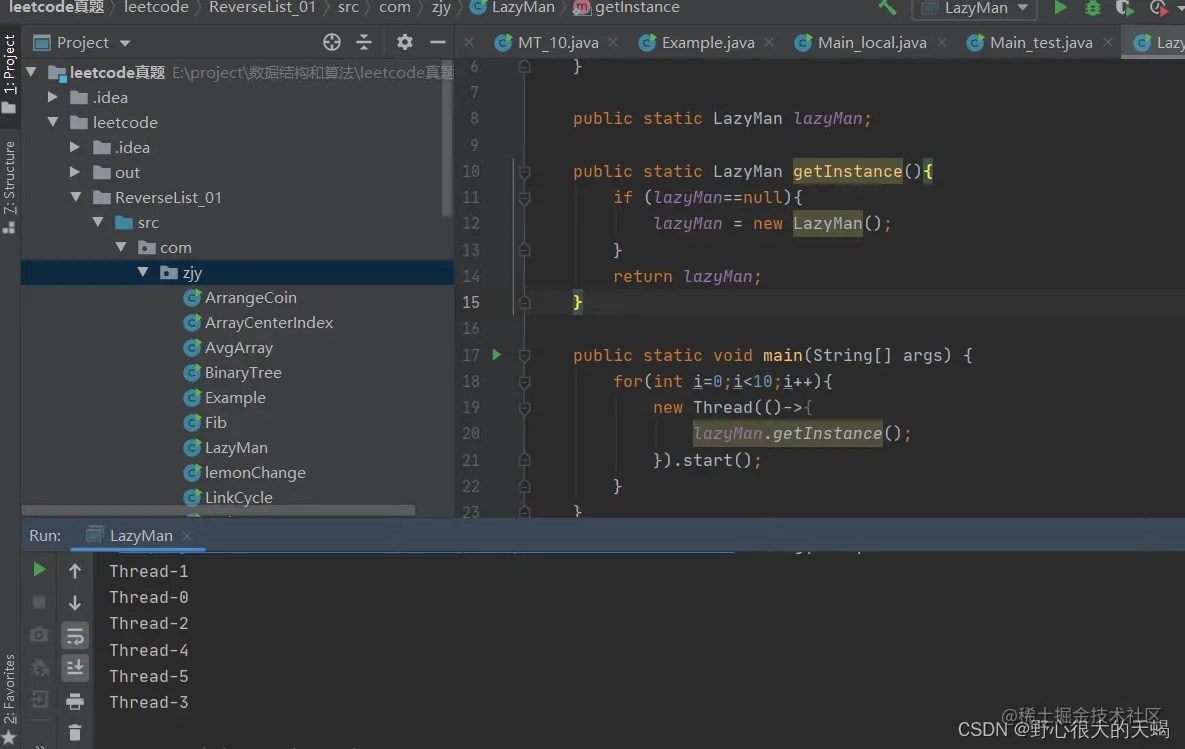Run with coverage using the shield icon

[1124, 8]
